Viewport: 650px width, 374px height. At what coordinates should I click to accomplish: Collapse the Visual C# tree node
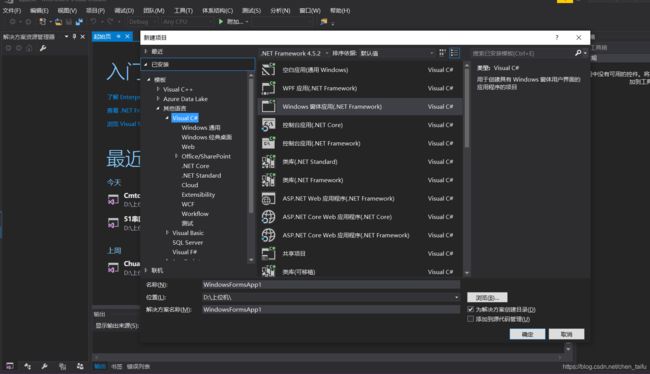[x=167, y=118]
